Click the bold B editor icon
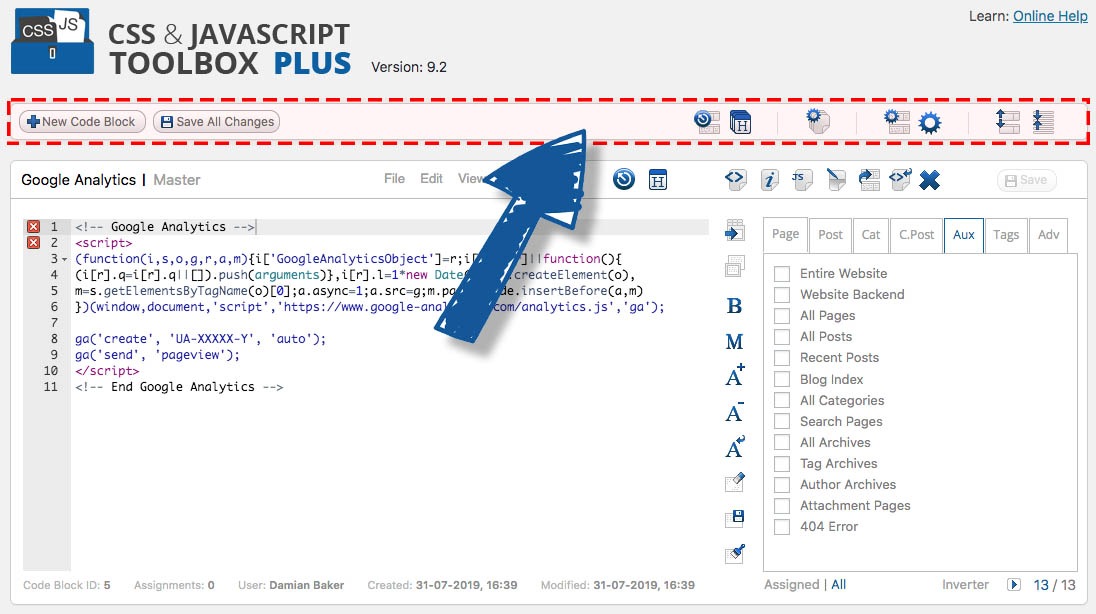The width and height of the screenshot is (1096, 614). click(734, 307)
